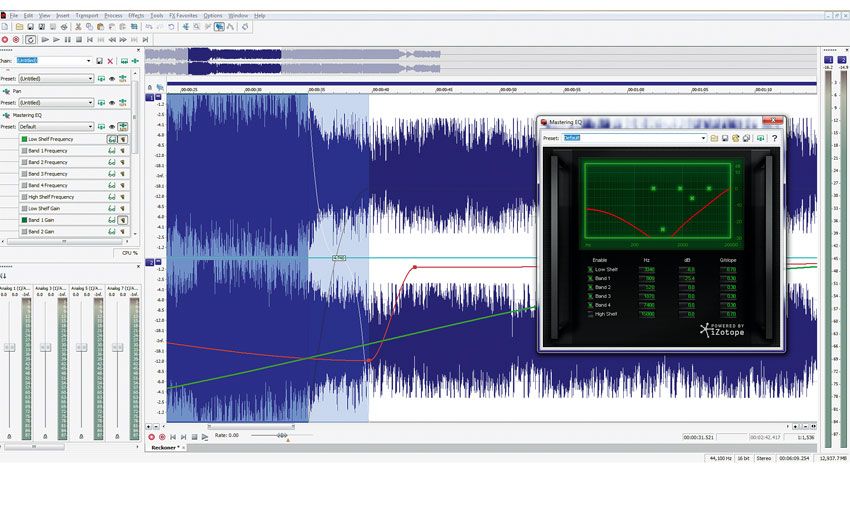The image size is (850, 505).
Task: Toggle Loop Playback in the transport bar
Action: (30, 40)
